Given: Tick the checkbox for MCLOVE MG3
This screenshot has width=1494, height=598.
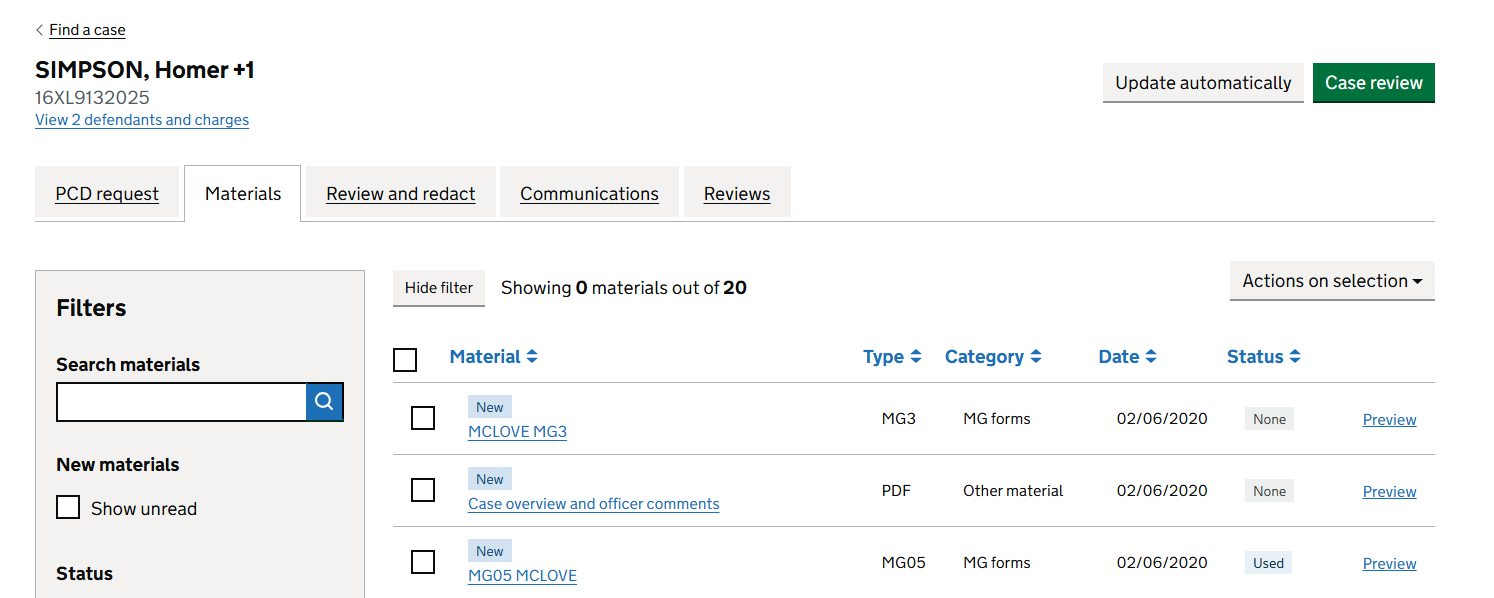Looking at the screenshot, I should click(x=423, y=418).
